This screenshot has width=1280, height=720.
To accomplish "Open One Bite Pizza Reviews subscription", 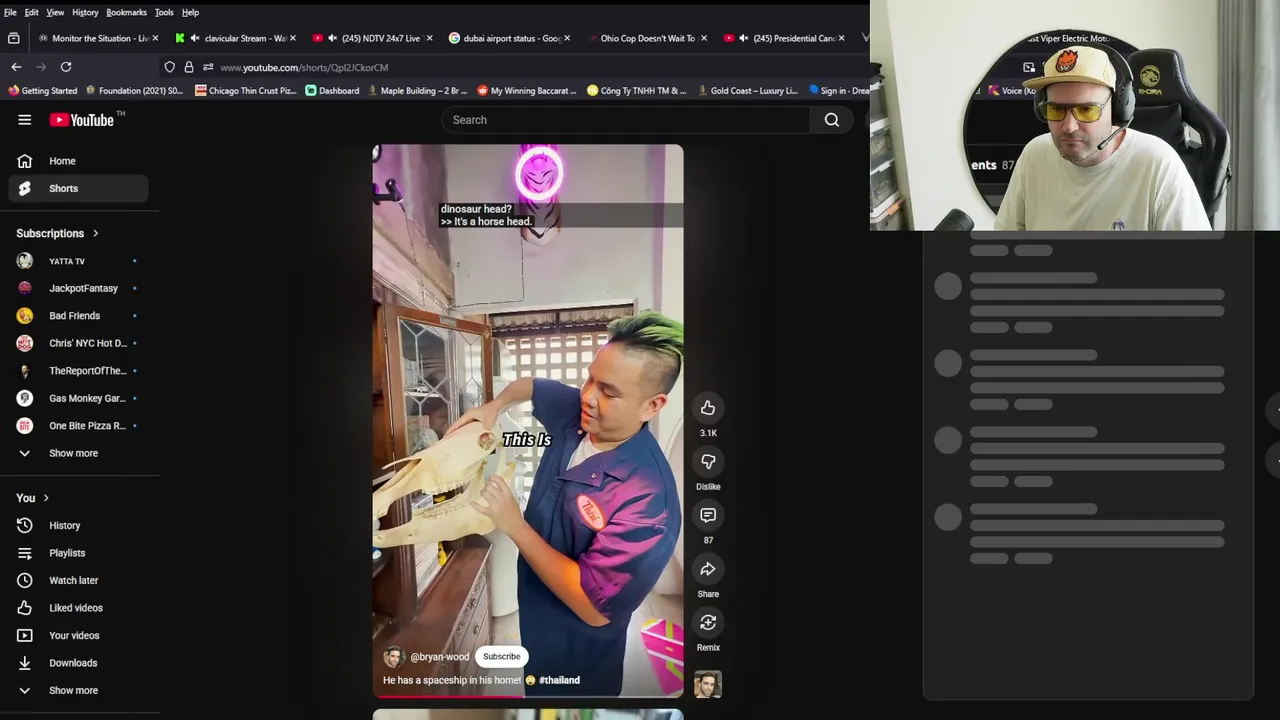I will (x=78, y=426).
